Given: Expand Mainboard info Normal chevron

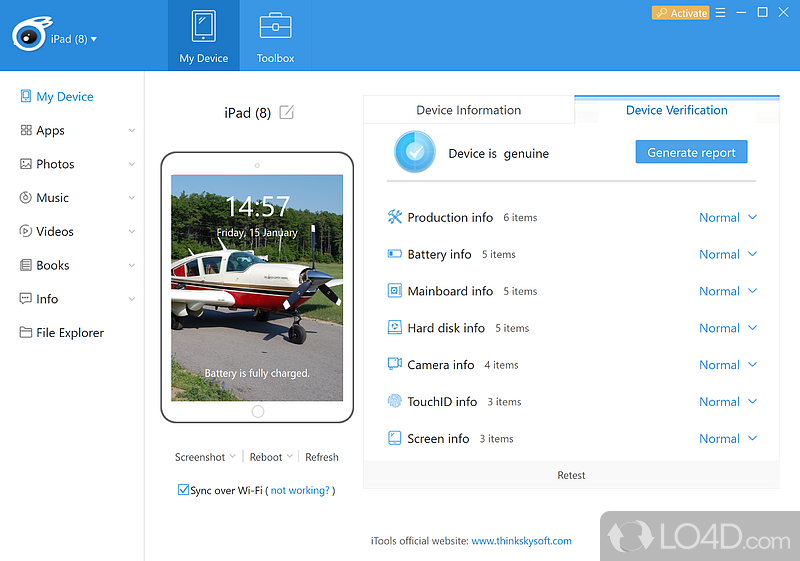Looking at the screenshot, I should pyautogui.click(x=753, y=291).
